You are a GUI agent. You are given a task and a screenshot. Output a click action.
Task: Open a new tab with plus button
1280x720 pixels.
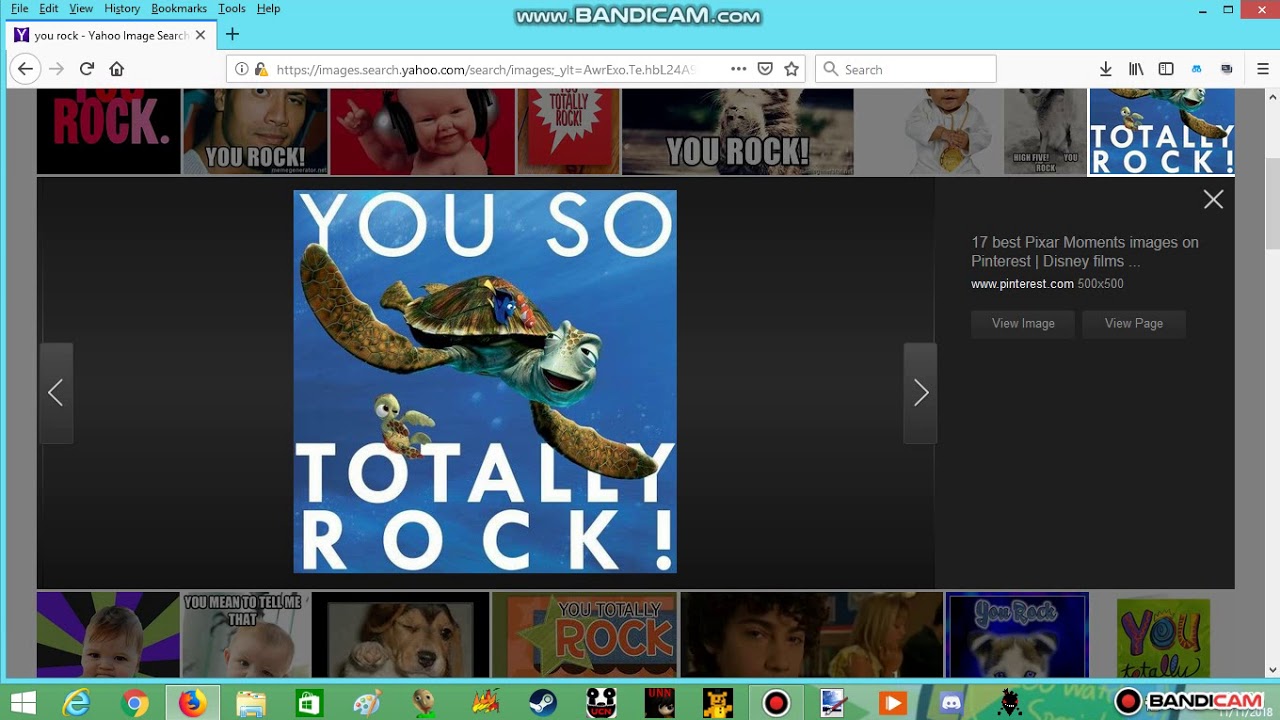pyautogui.click(x=232, y=34)
